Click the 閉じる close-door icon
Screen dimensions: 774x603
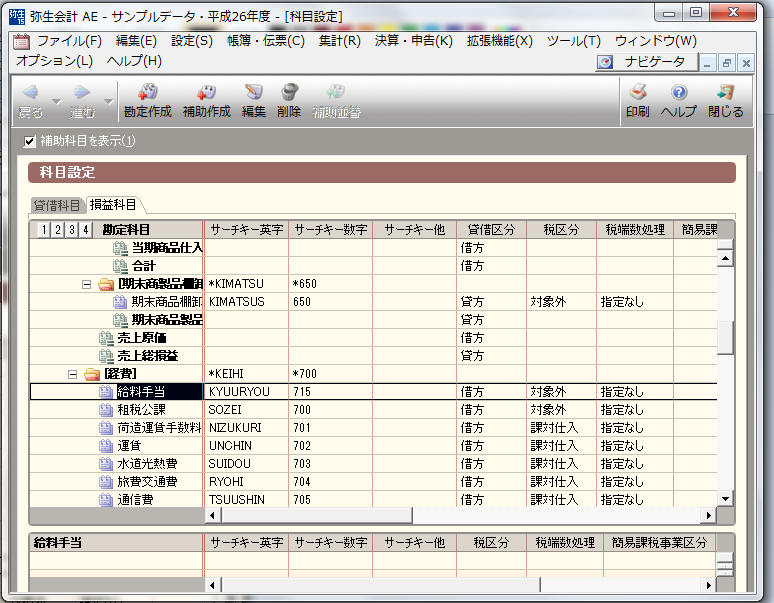[726, 93]
